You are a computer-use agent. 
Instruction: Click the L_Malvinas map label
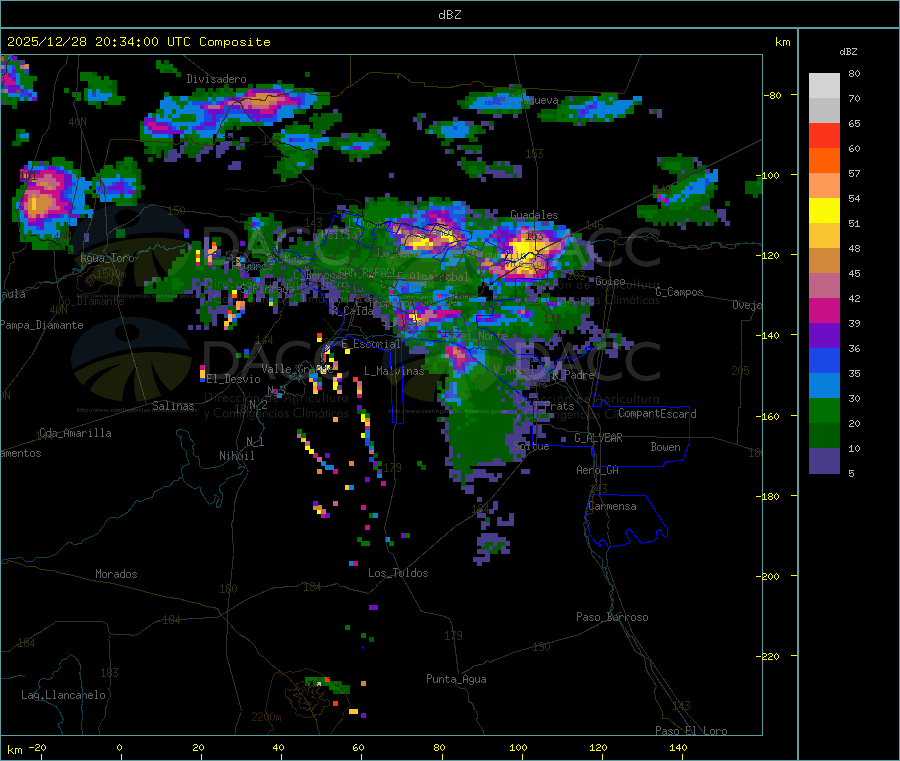pyautogui.click(x=394, y=371)
